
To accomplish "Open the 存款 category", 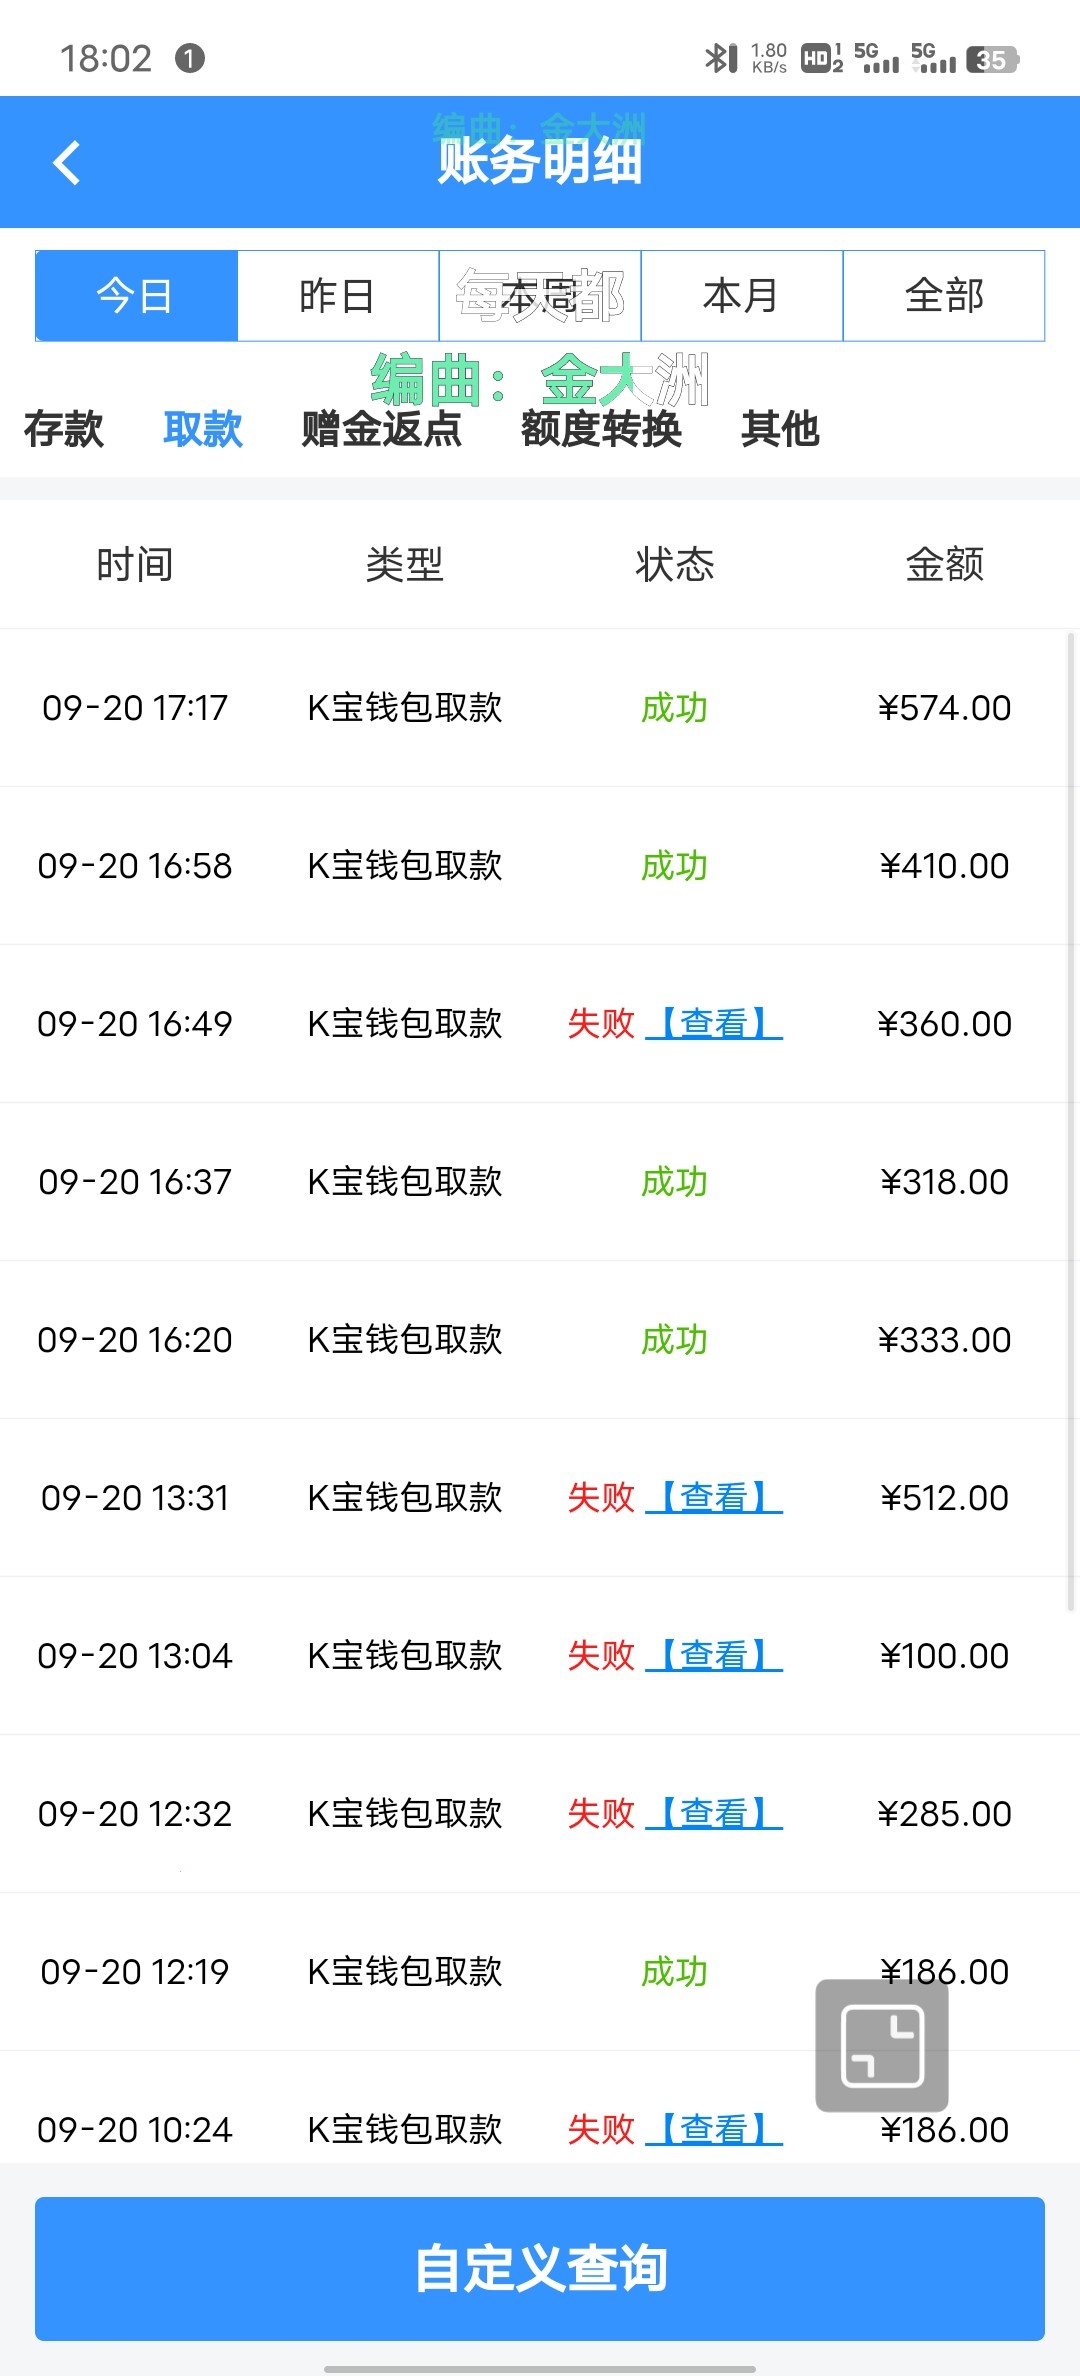I will 64,429.
